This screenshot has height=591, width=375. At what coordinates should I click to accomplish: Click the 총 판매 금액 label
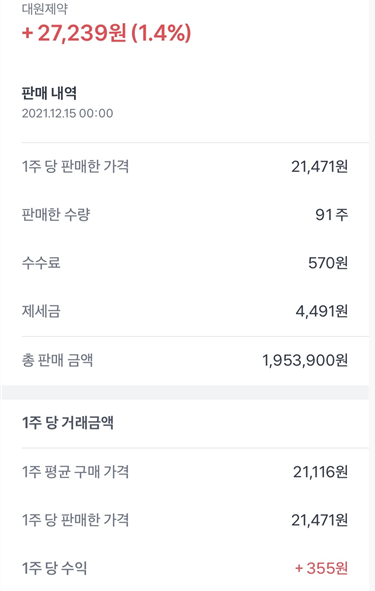point(57,360)
